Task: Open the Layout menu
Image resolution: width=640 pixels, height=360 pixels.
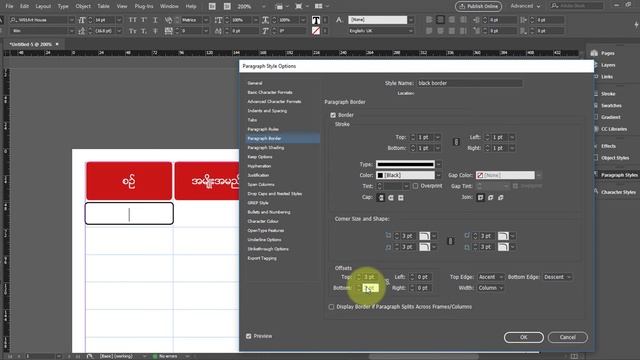Action: coord(43,7)
